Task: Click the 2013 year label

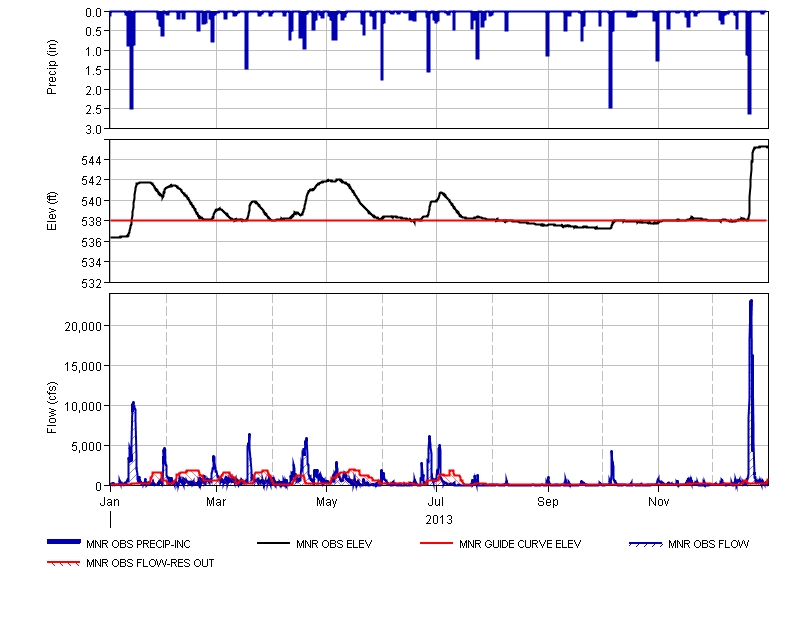Action: pos(439,519)
